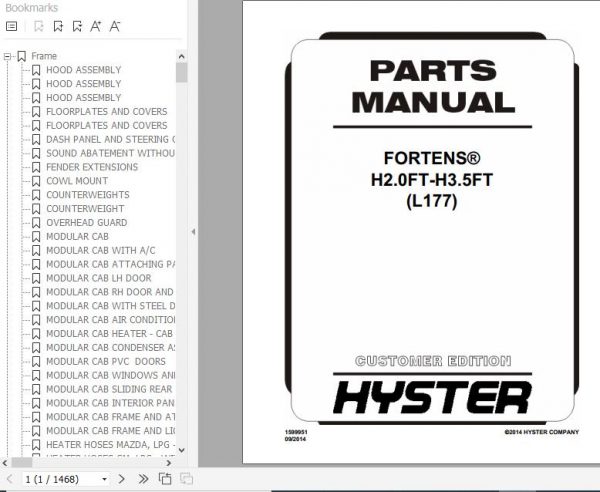The height and width of the screenshot is (492, 600).
Task: Open the DASH PANEL AND STEERING bookmark
Action: tap(110, 139)
